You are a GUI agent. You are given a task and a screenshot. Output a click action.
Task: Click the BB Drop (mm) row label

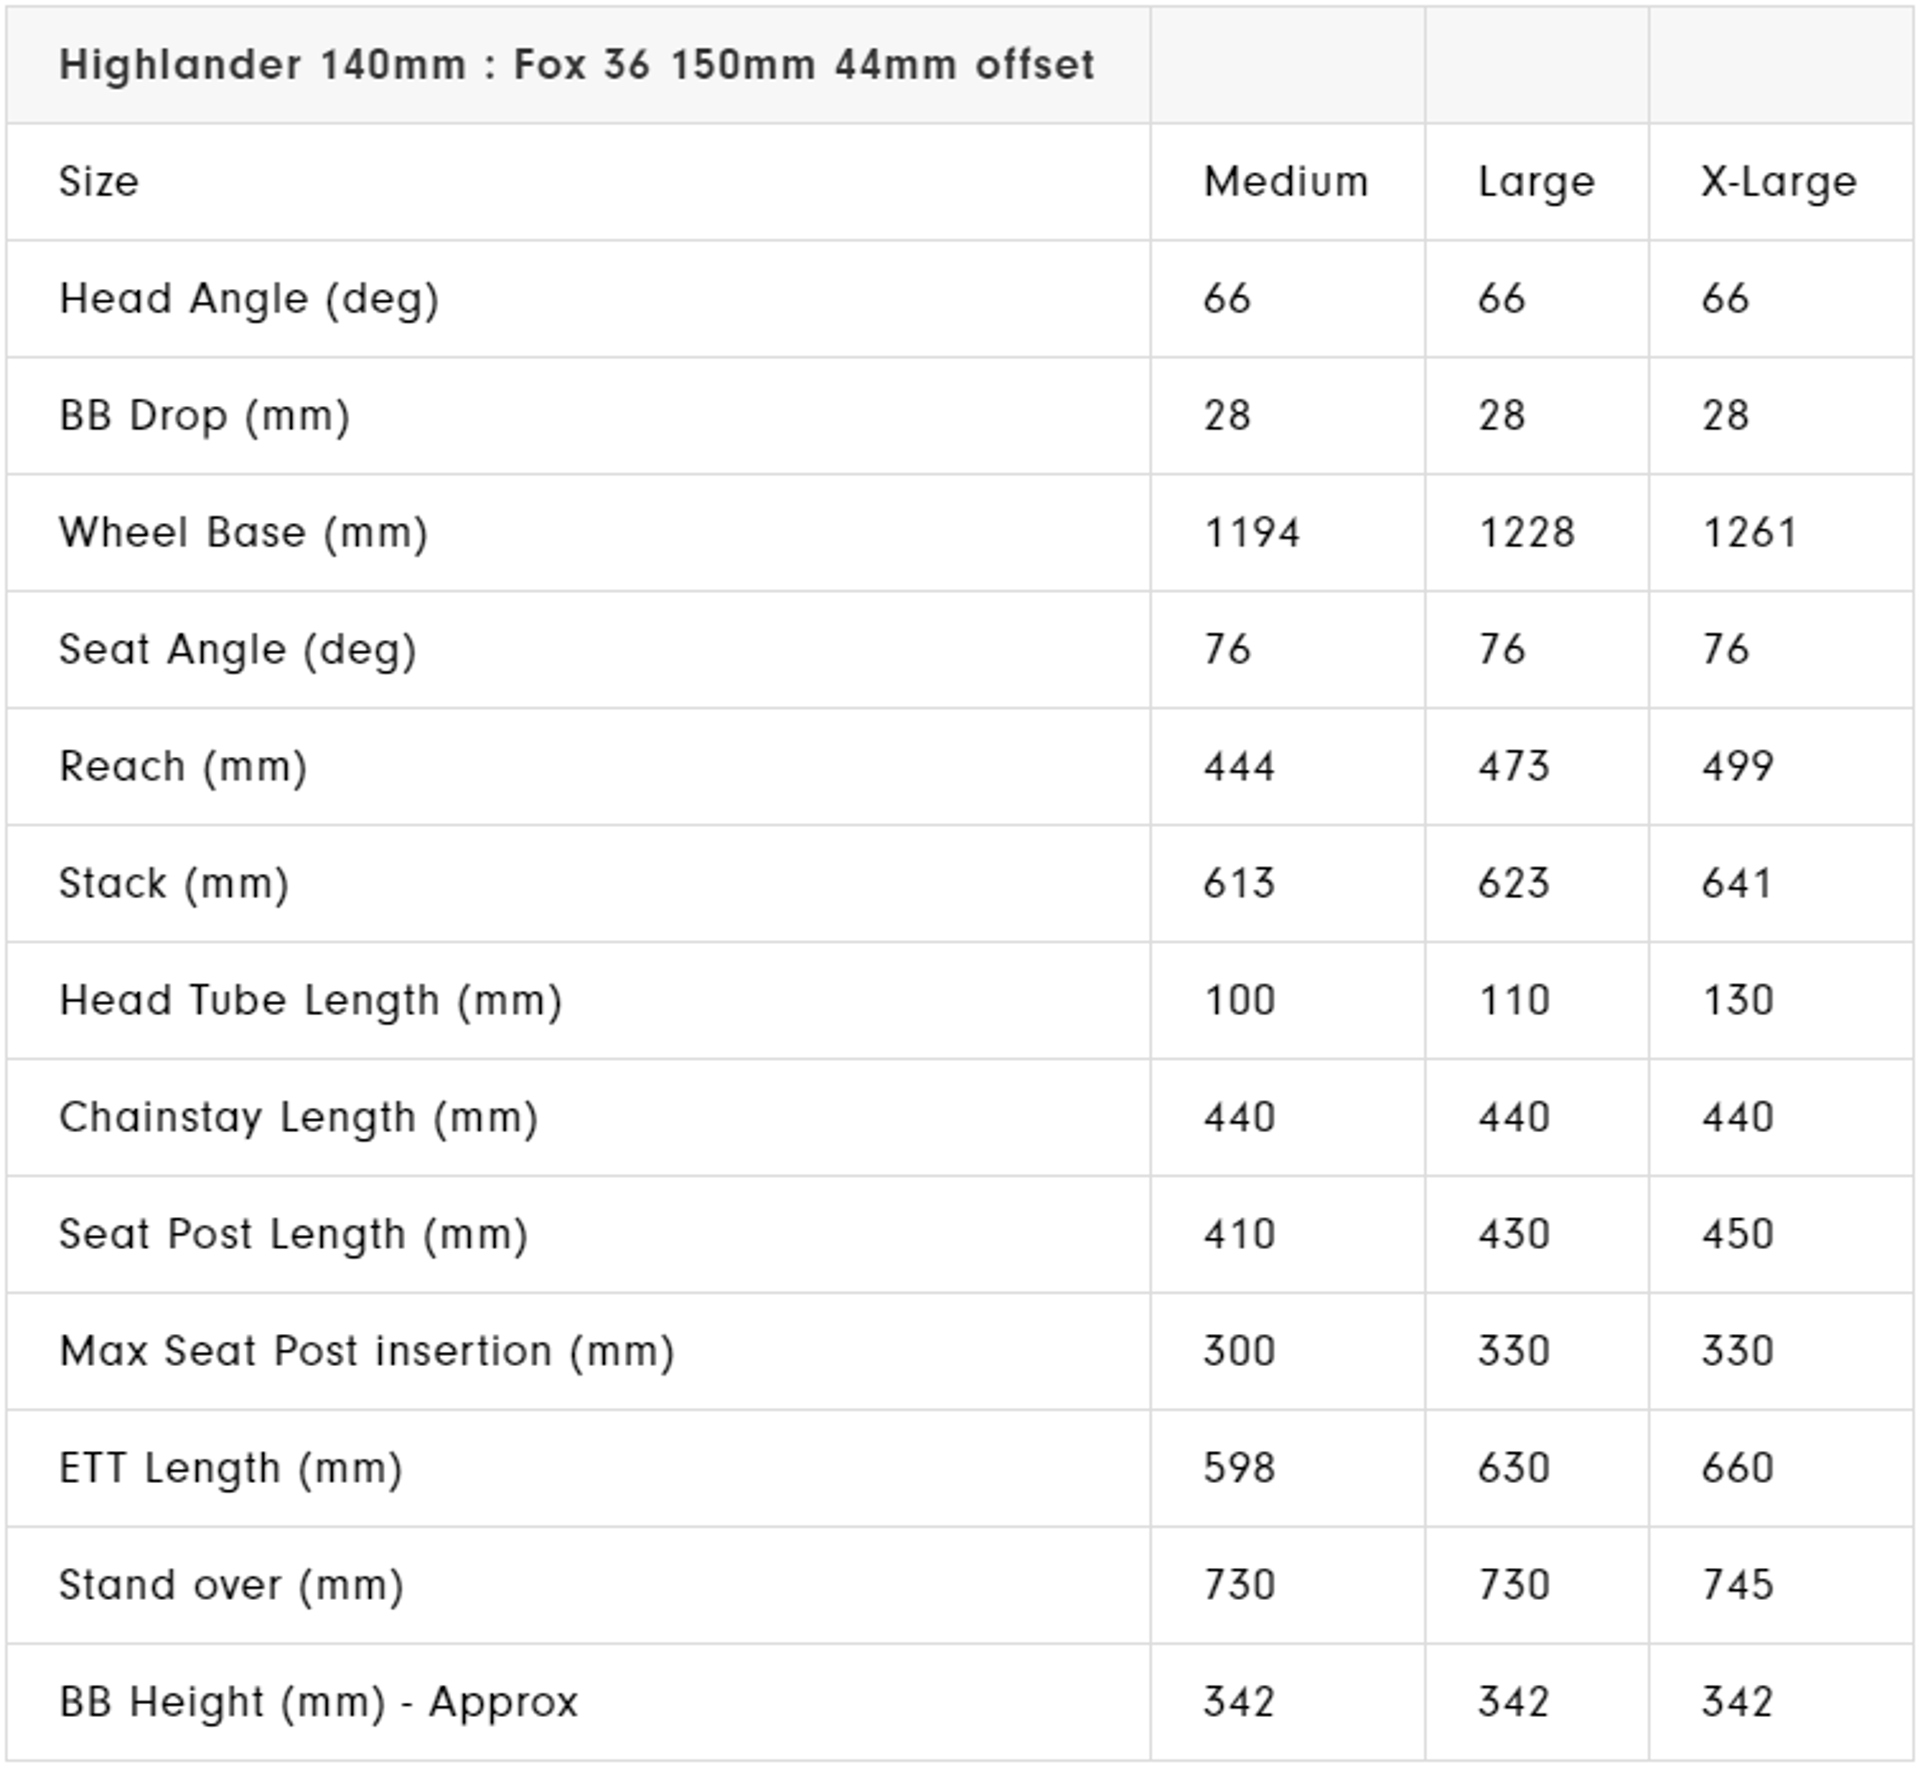pyautogui.click(x=205, y=416)
